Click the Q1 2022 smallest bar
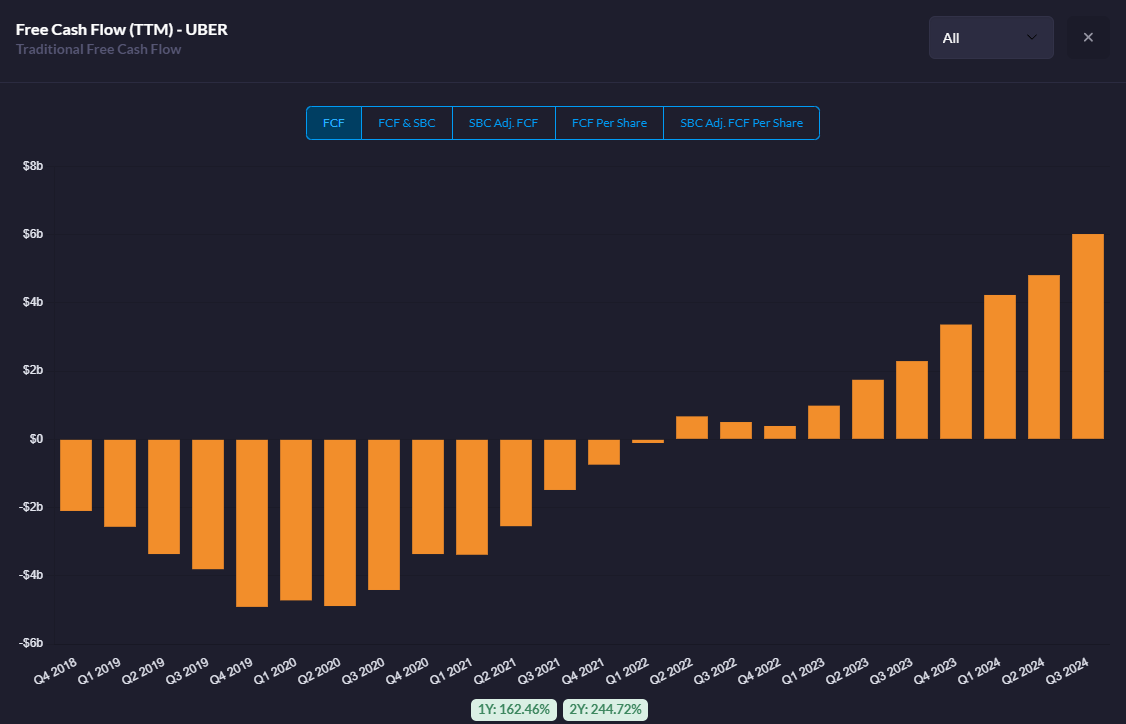The width and height of the screenshot is (1126, 724). (648, 441)
